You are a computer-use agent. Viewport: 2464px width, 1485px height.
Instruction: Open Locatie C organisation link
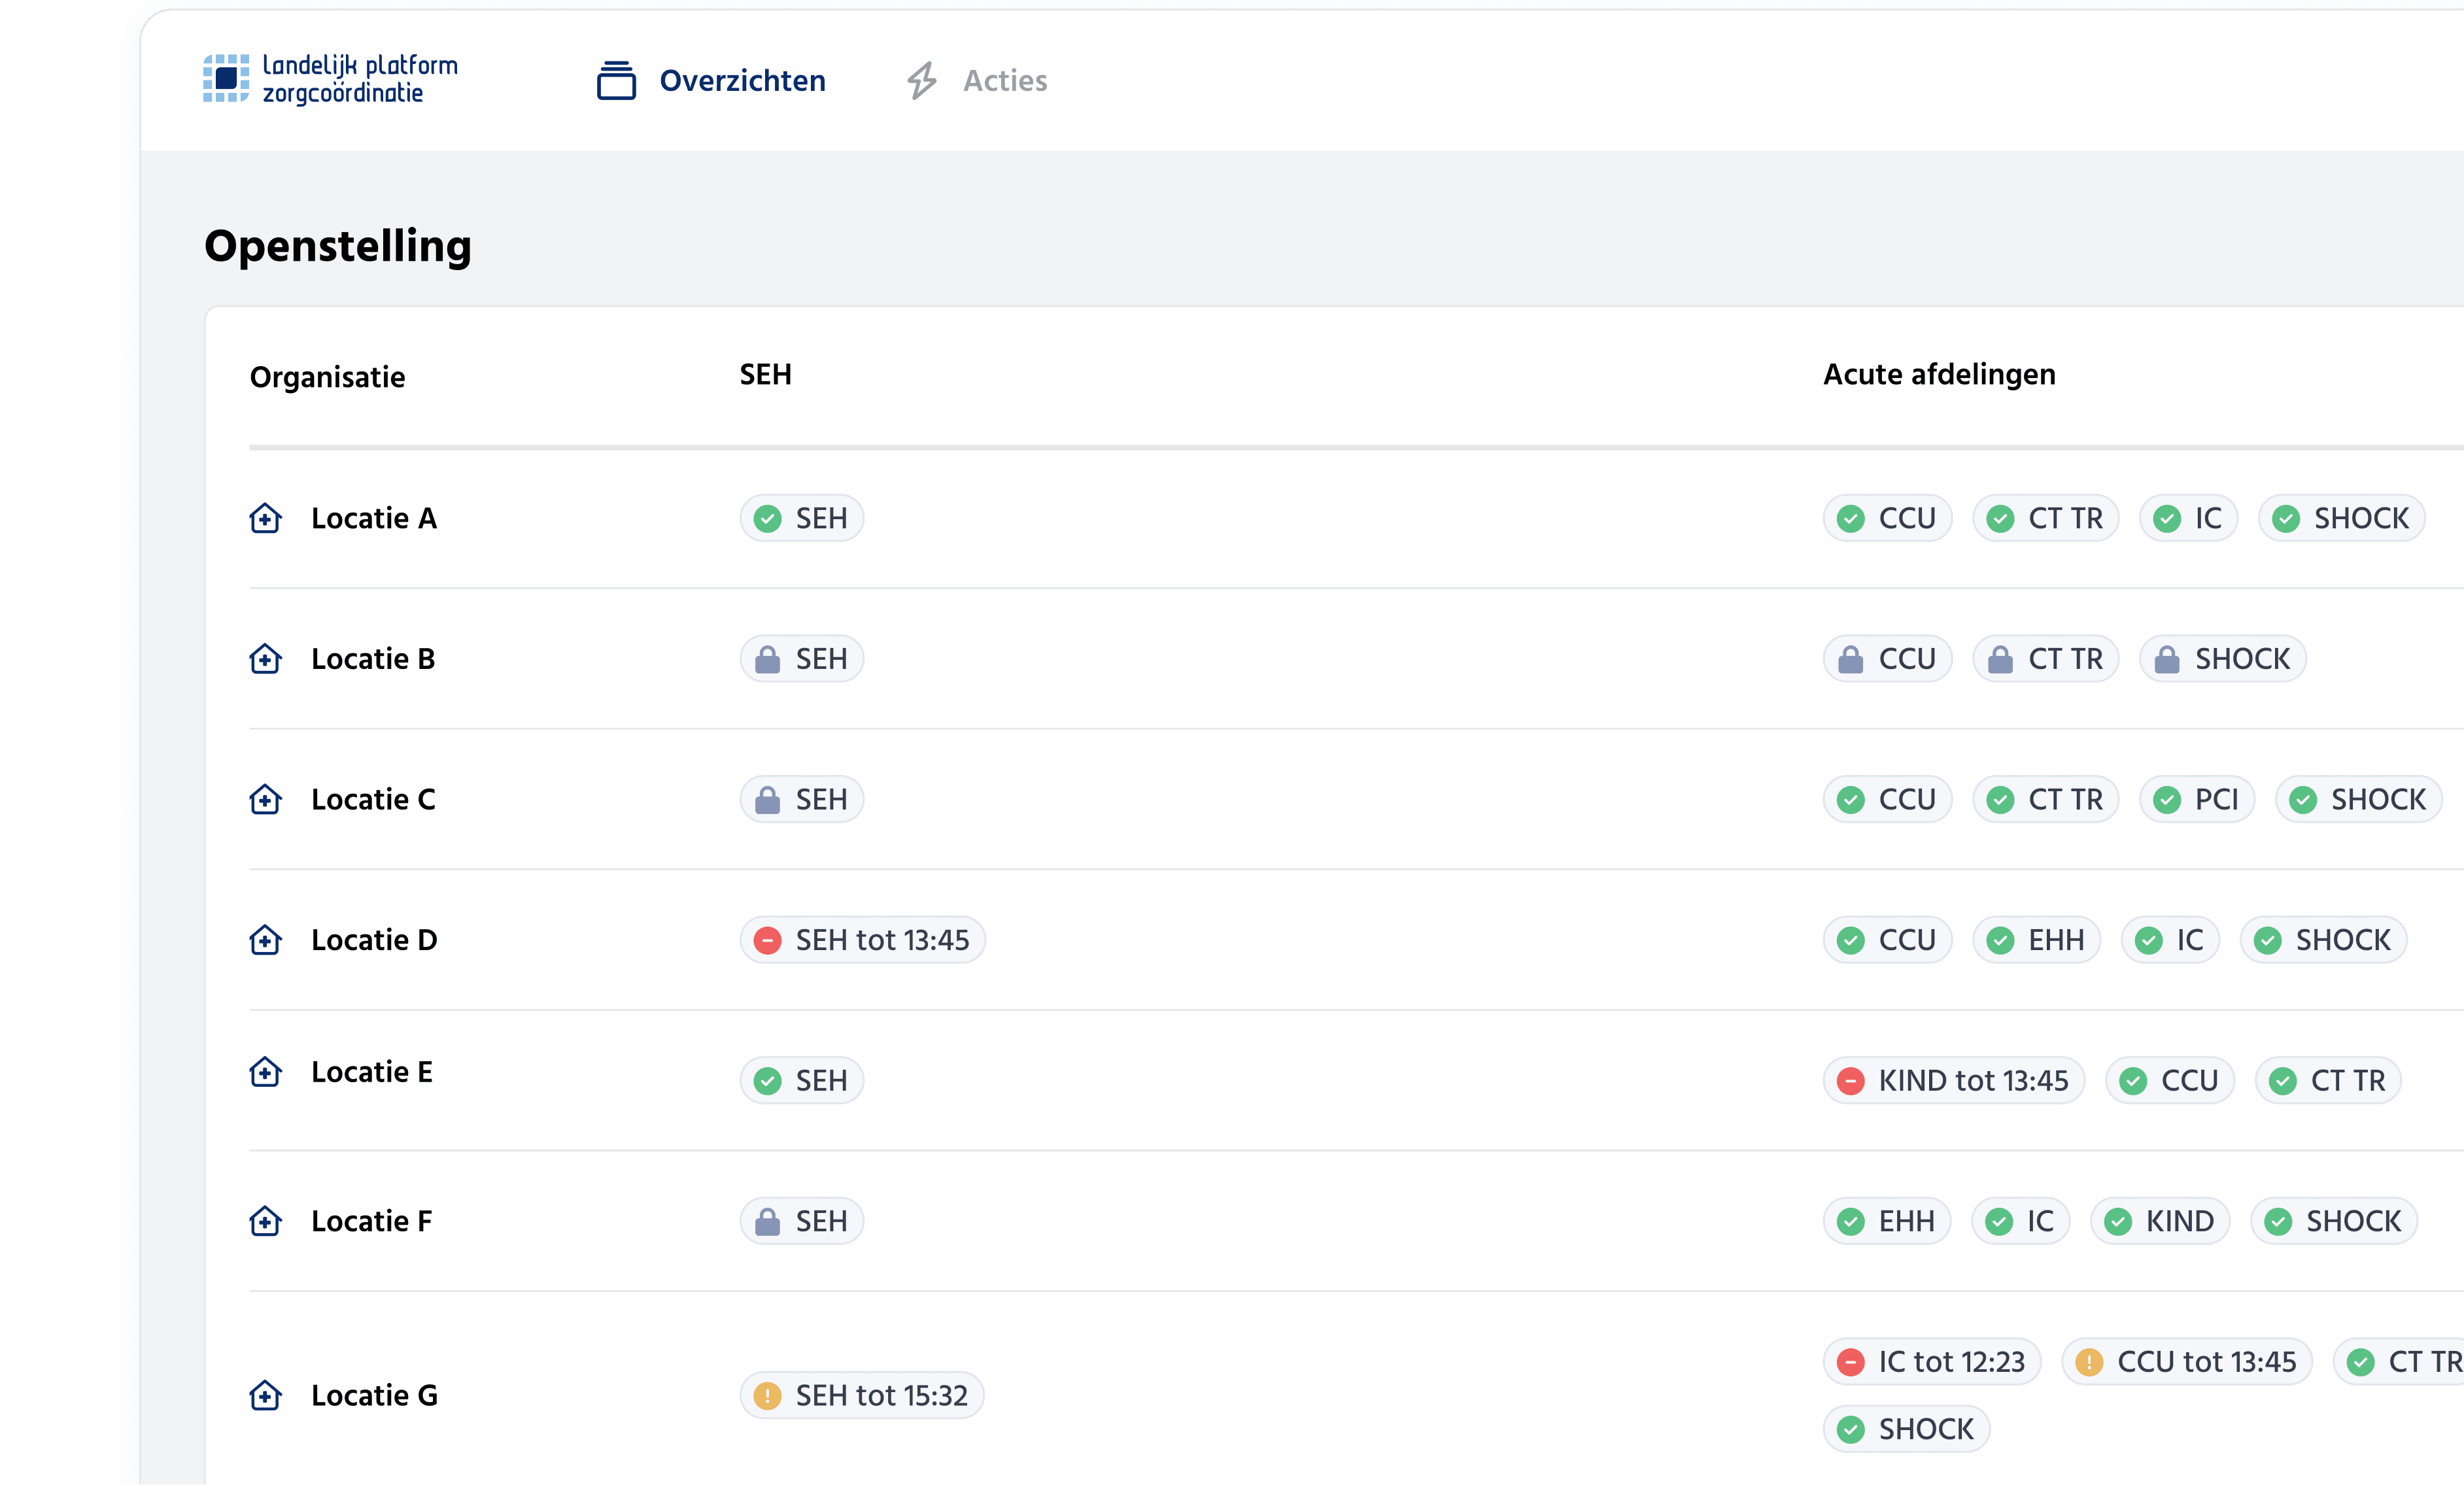pos(373,799)
